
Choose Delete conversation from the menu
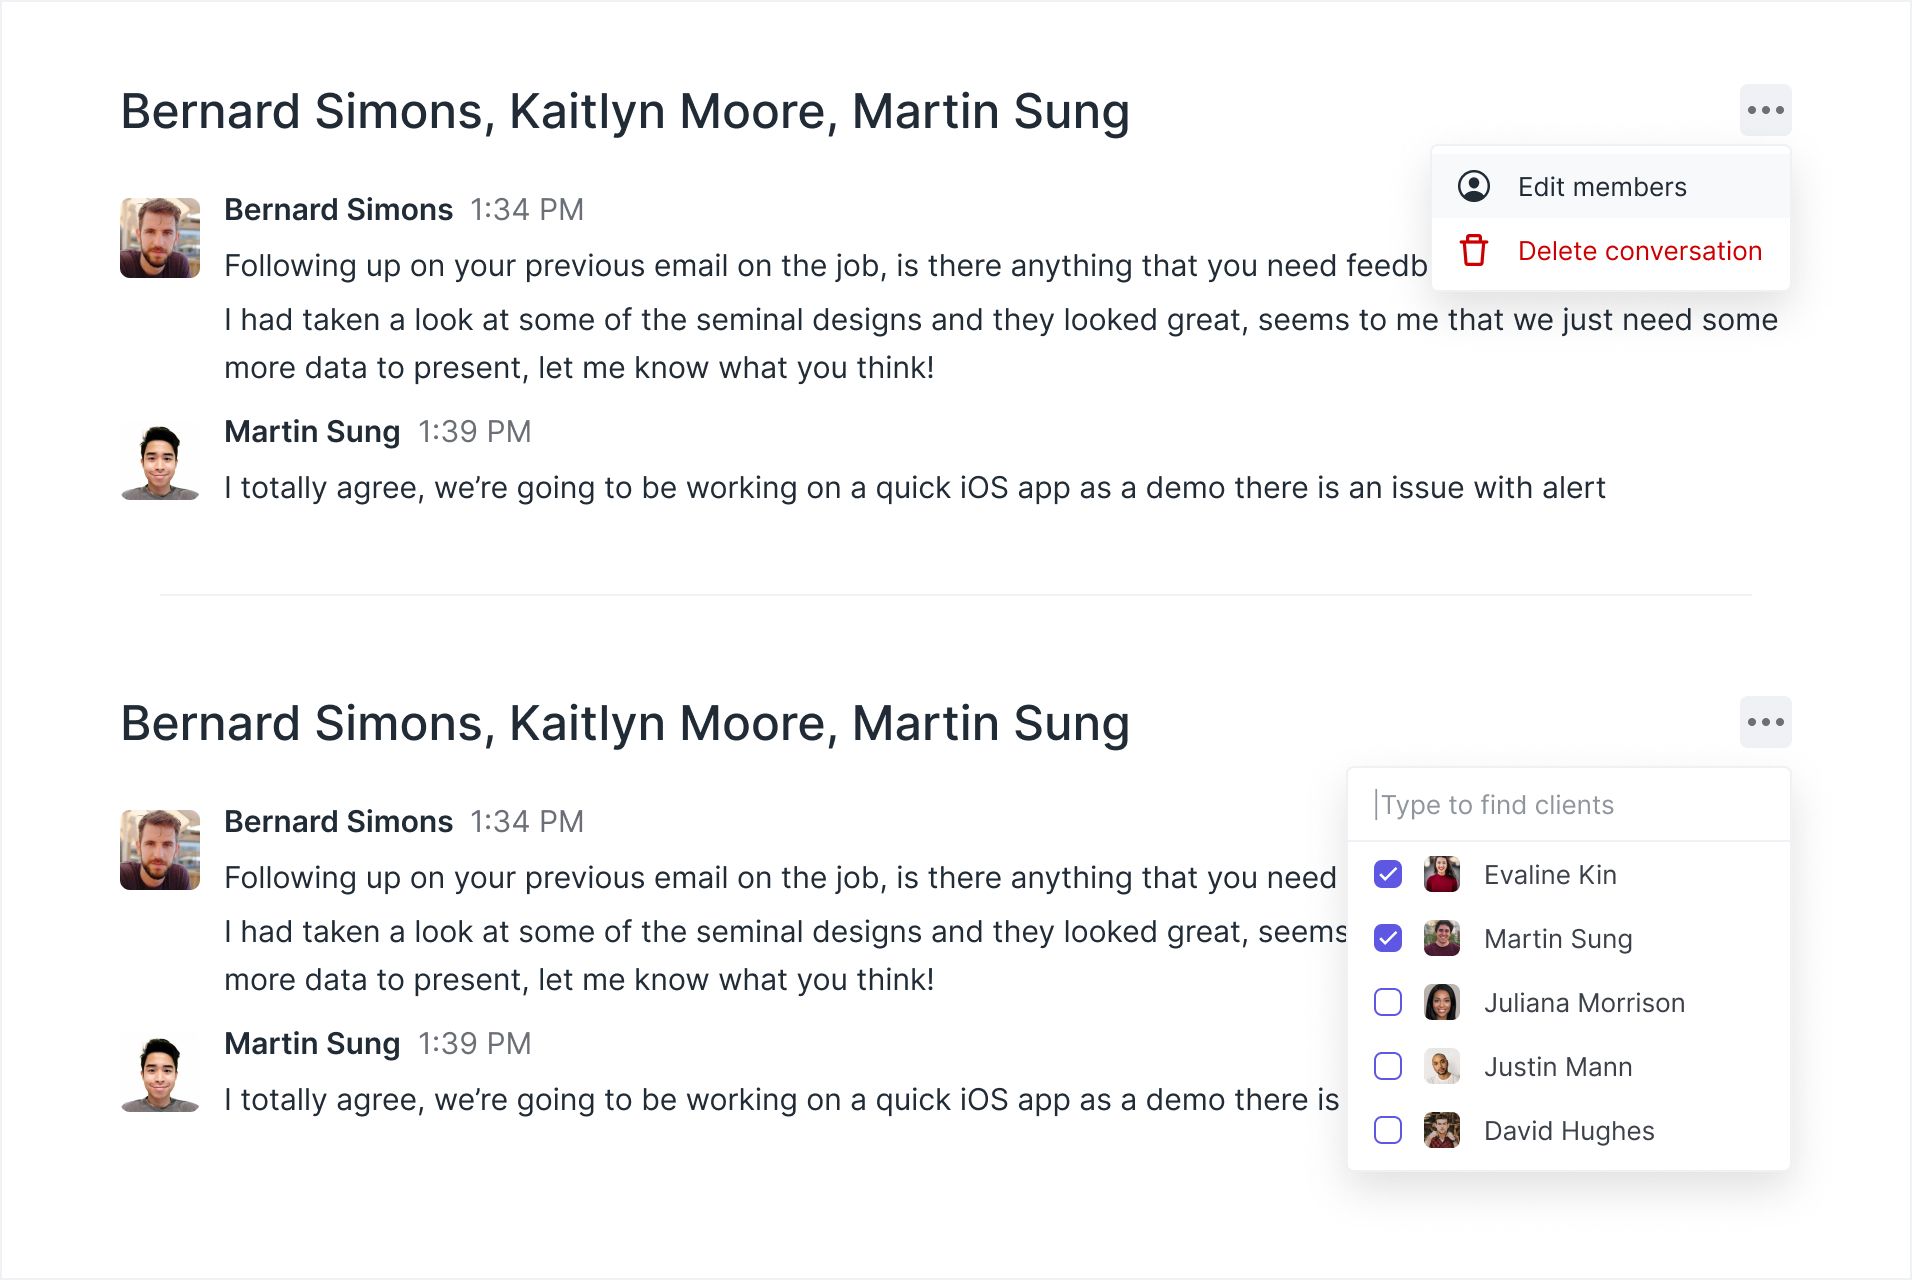(1610, 251)
